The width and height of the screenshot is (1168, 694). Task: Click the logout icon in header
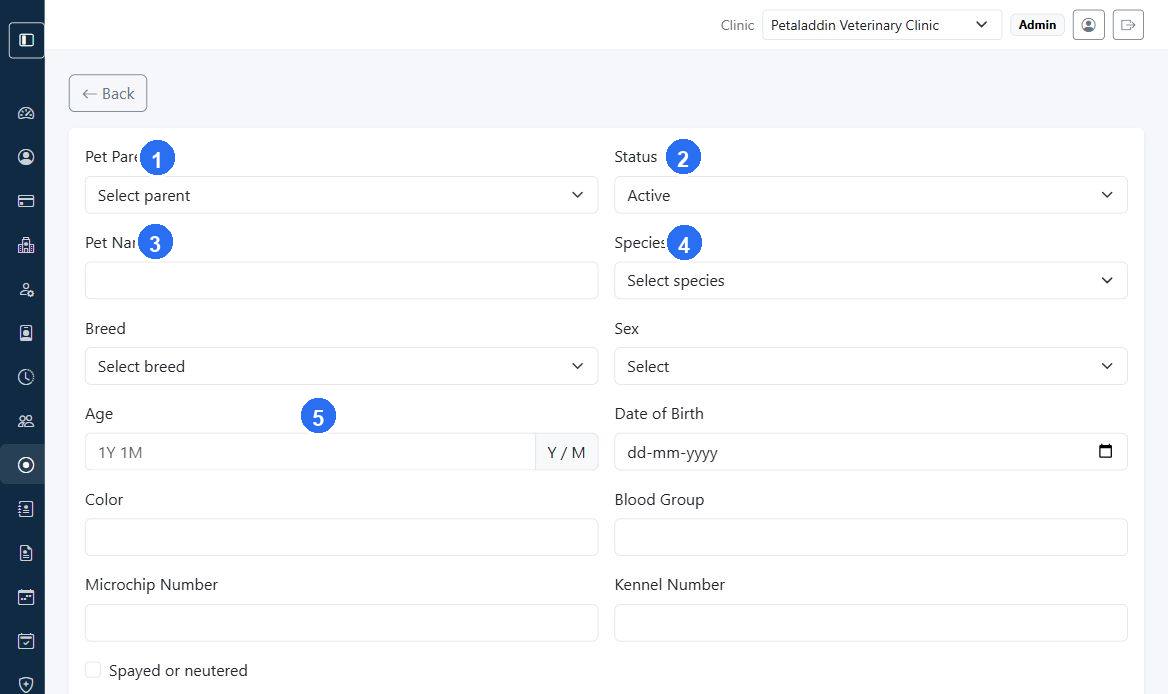tap(1128, 25)
